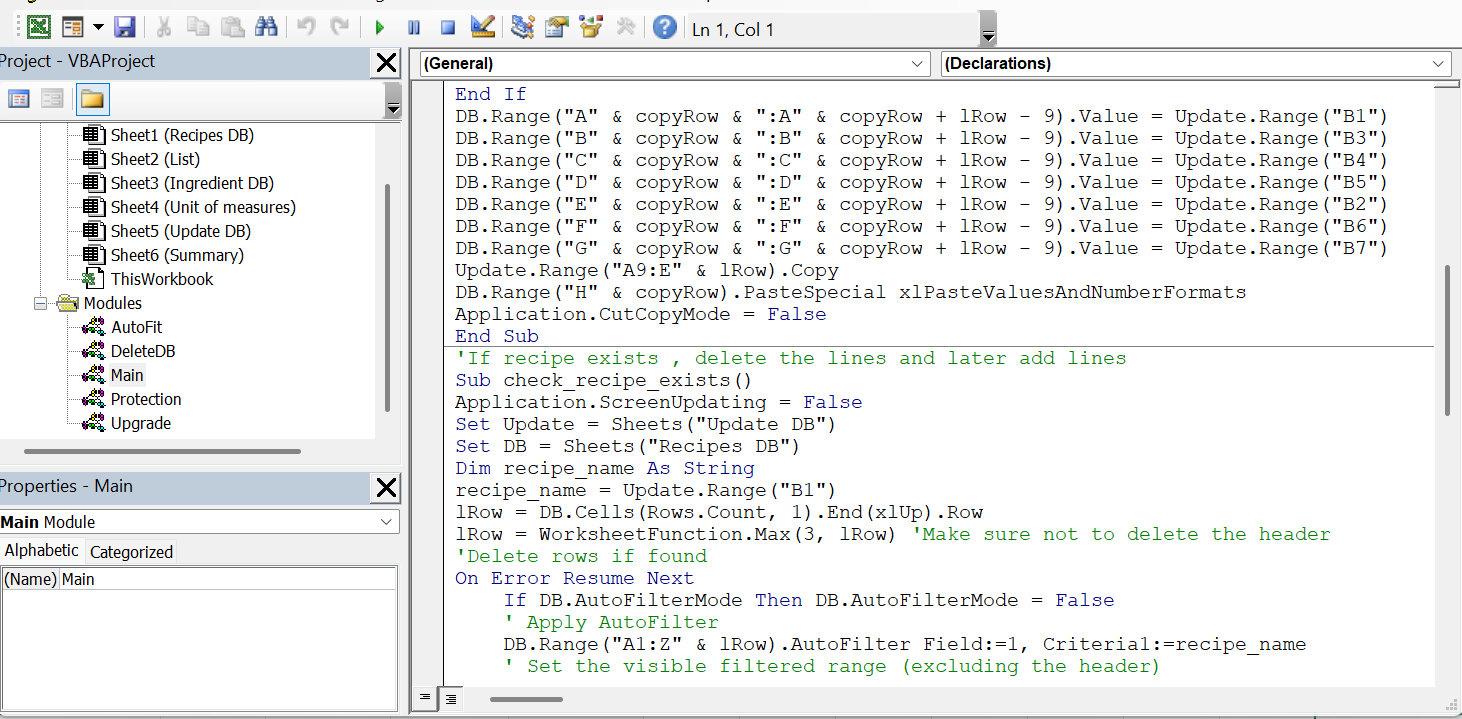Image resolution: width=1462 pixels, height=719 pixels.
Task: Open the (General) object dropdown
Action: (919, 64)
